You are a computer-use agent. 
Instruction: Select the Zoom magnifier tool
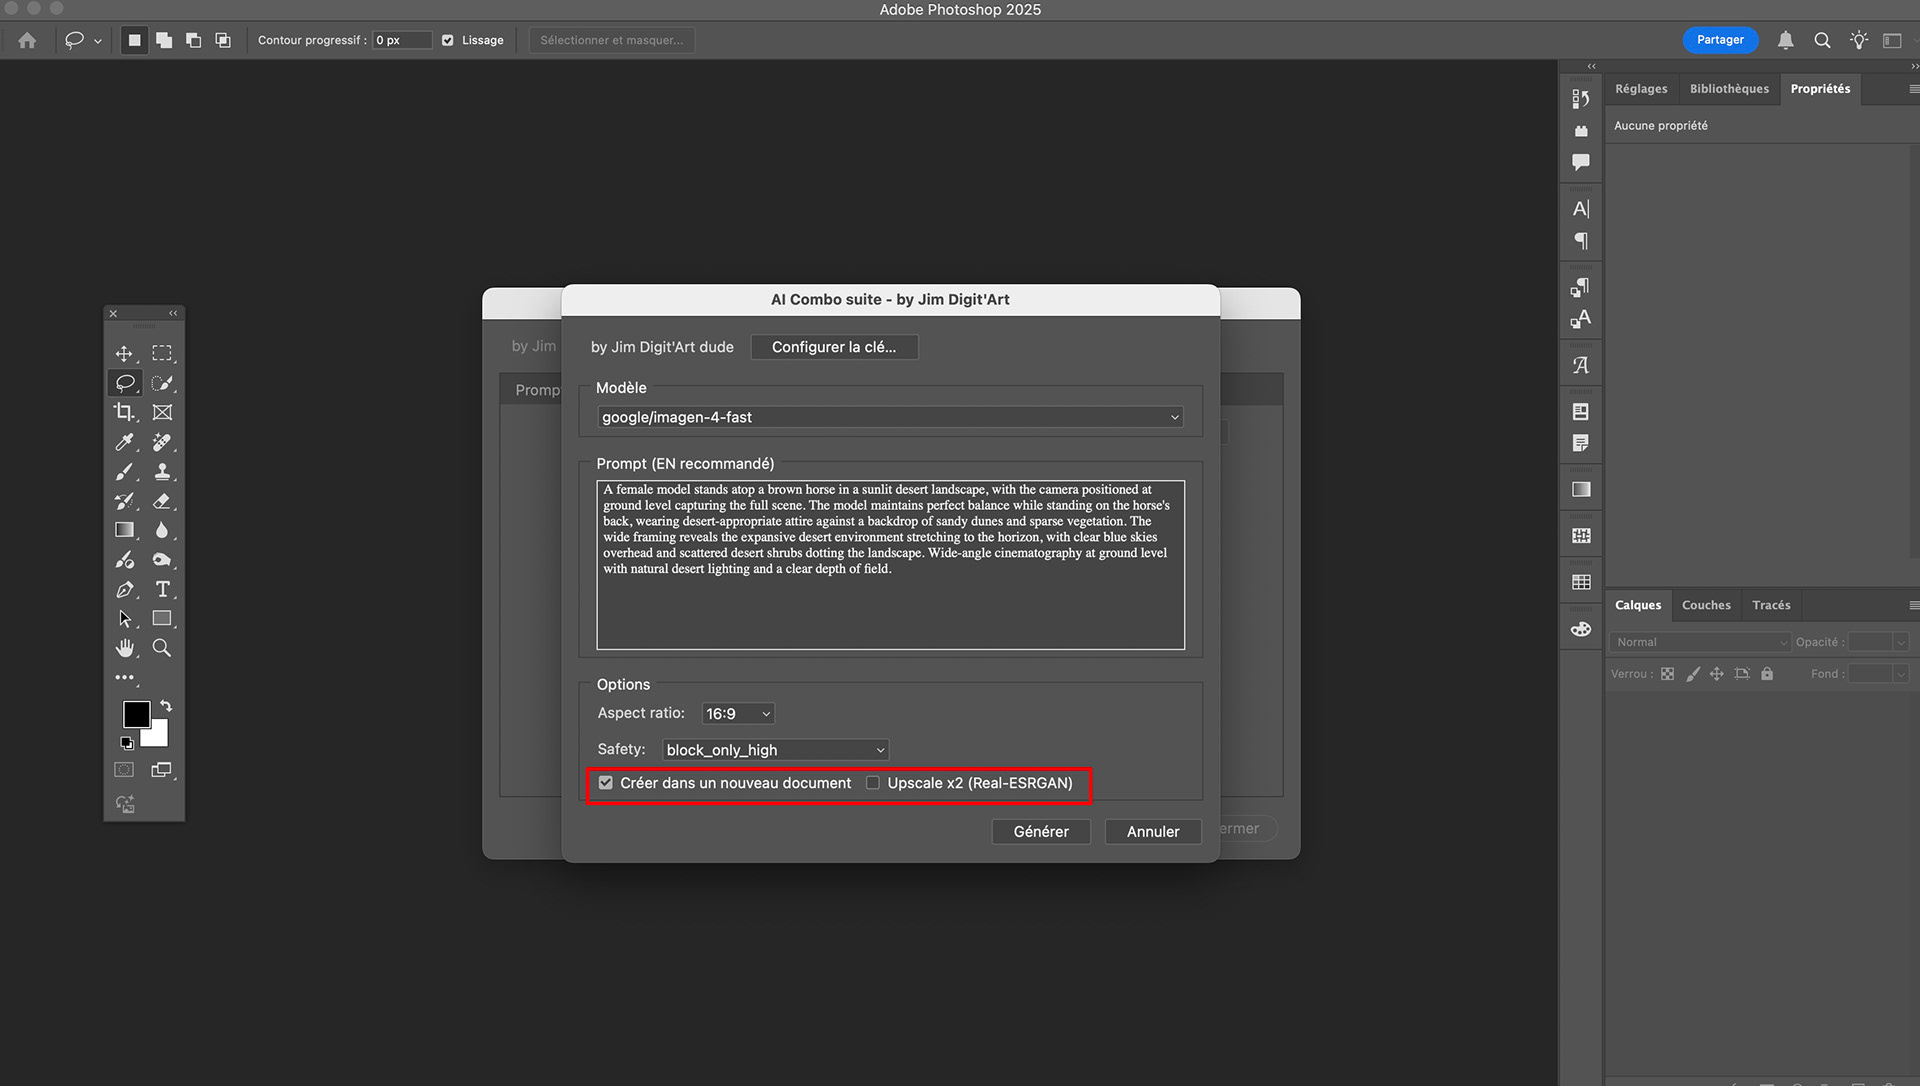[162, 648]
